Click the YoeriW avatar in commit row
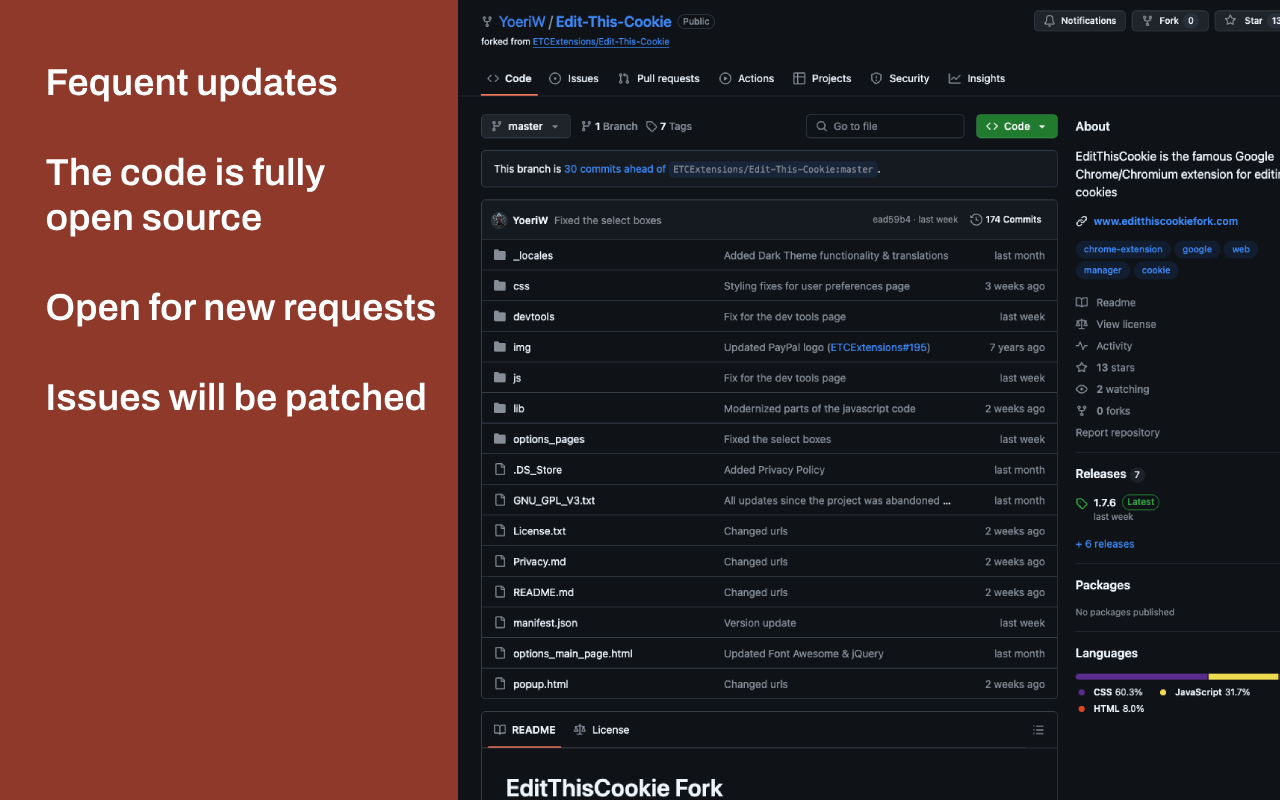The image size is (1280, 800). 499,220
